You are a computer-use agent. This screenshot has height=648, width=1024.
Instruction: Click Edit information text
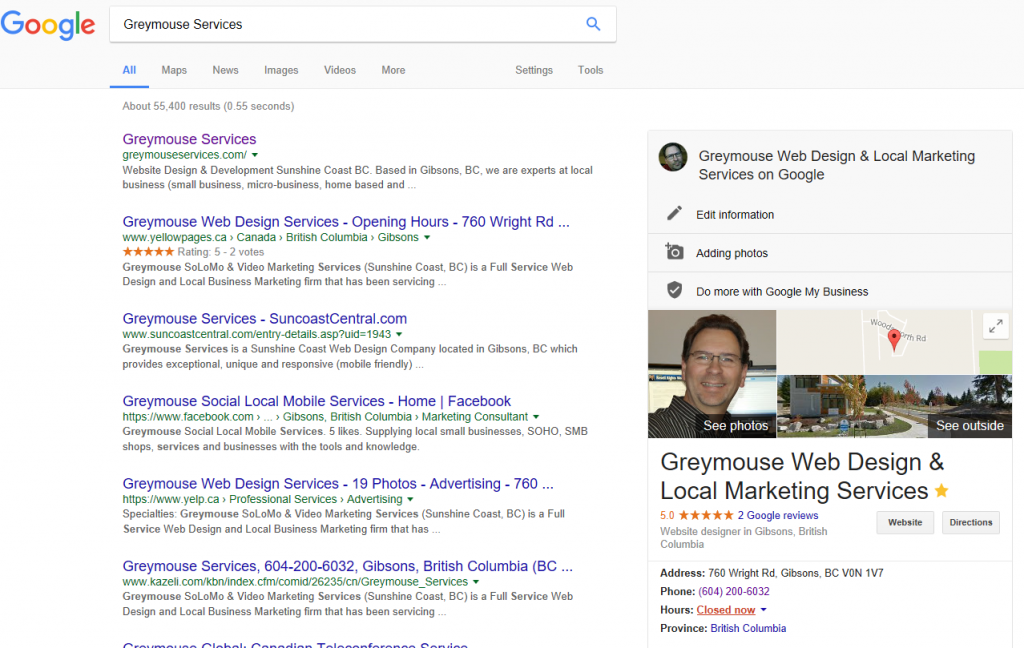click(735, 215)
